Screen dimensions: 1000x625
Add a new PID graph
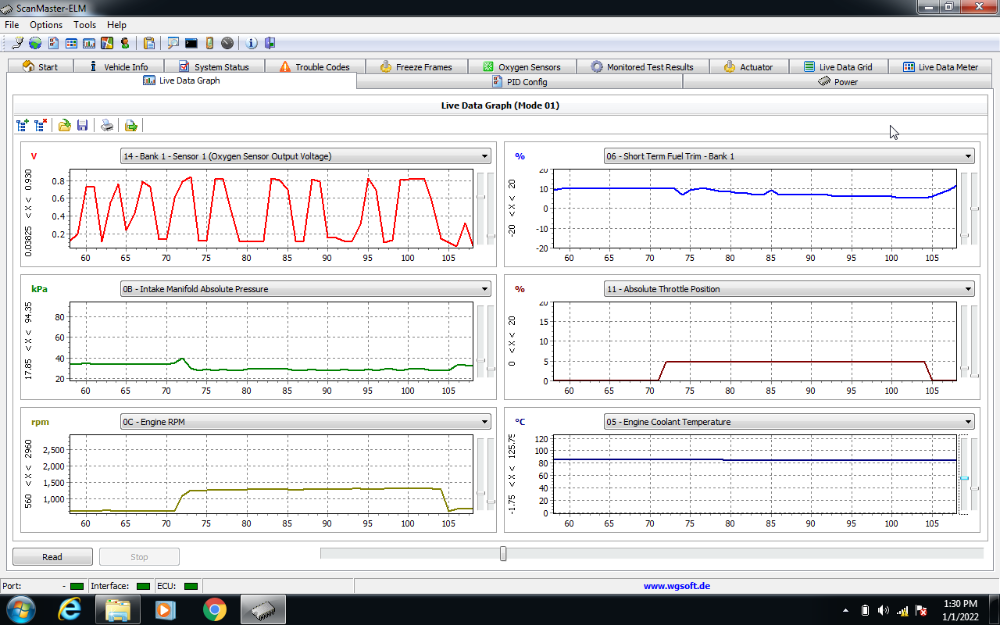(23, 125)
